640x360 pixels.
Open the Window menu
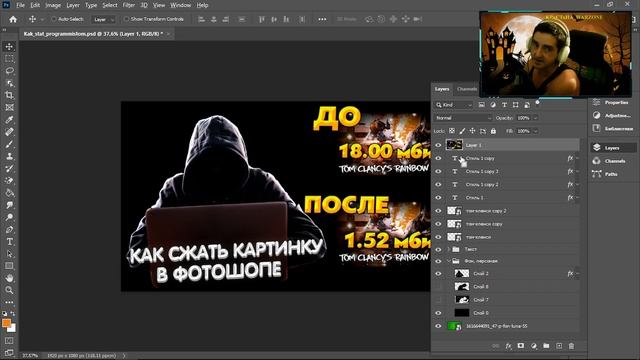coord(180,5)
